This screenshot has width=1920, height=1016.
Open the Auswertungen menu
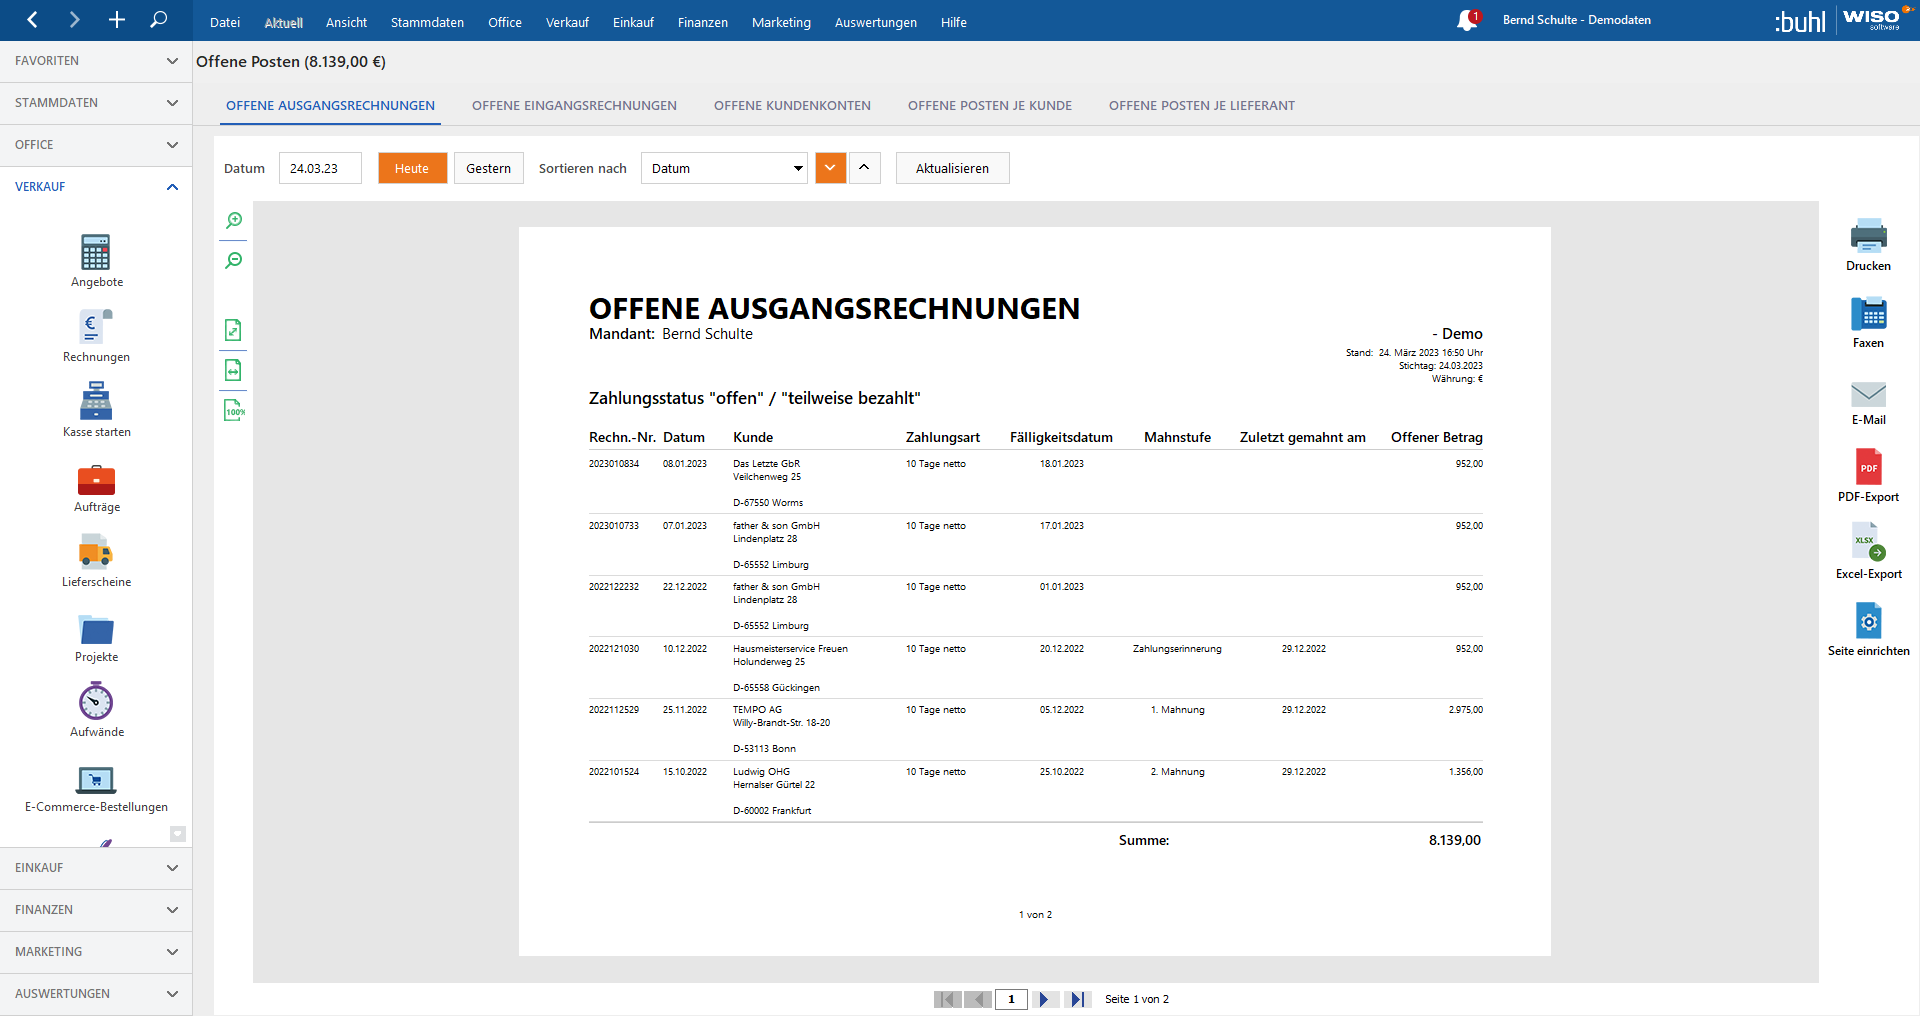coord(875,22)
